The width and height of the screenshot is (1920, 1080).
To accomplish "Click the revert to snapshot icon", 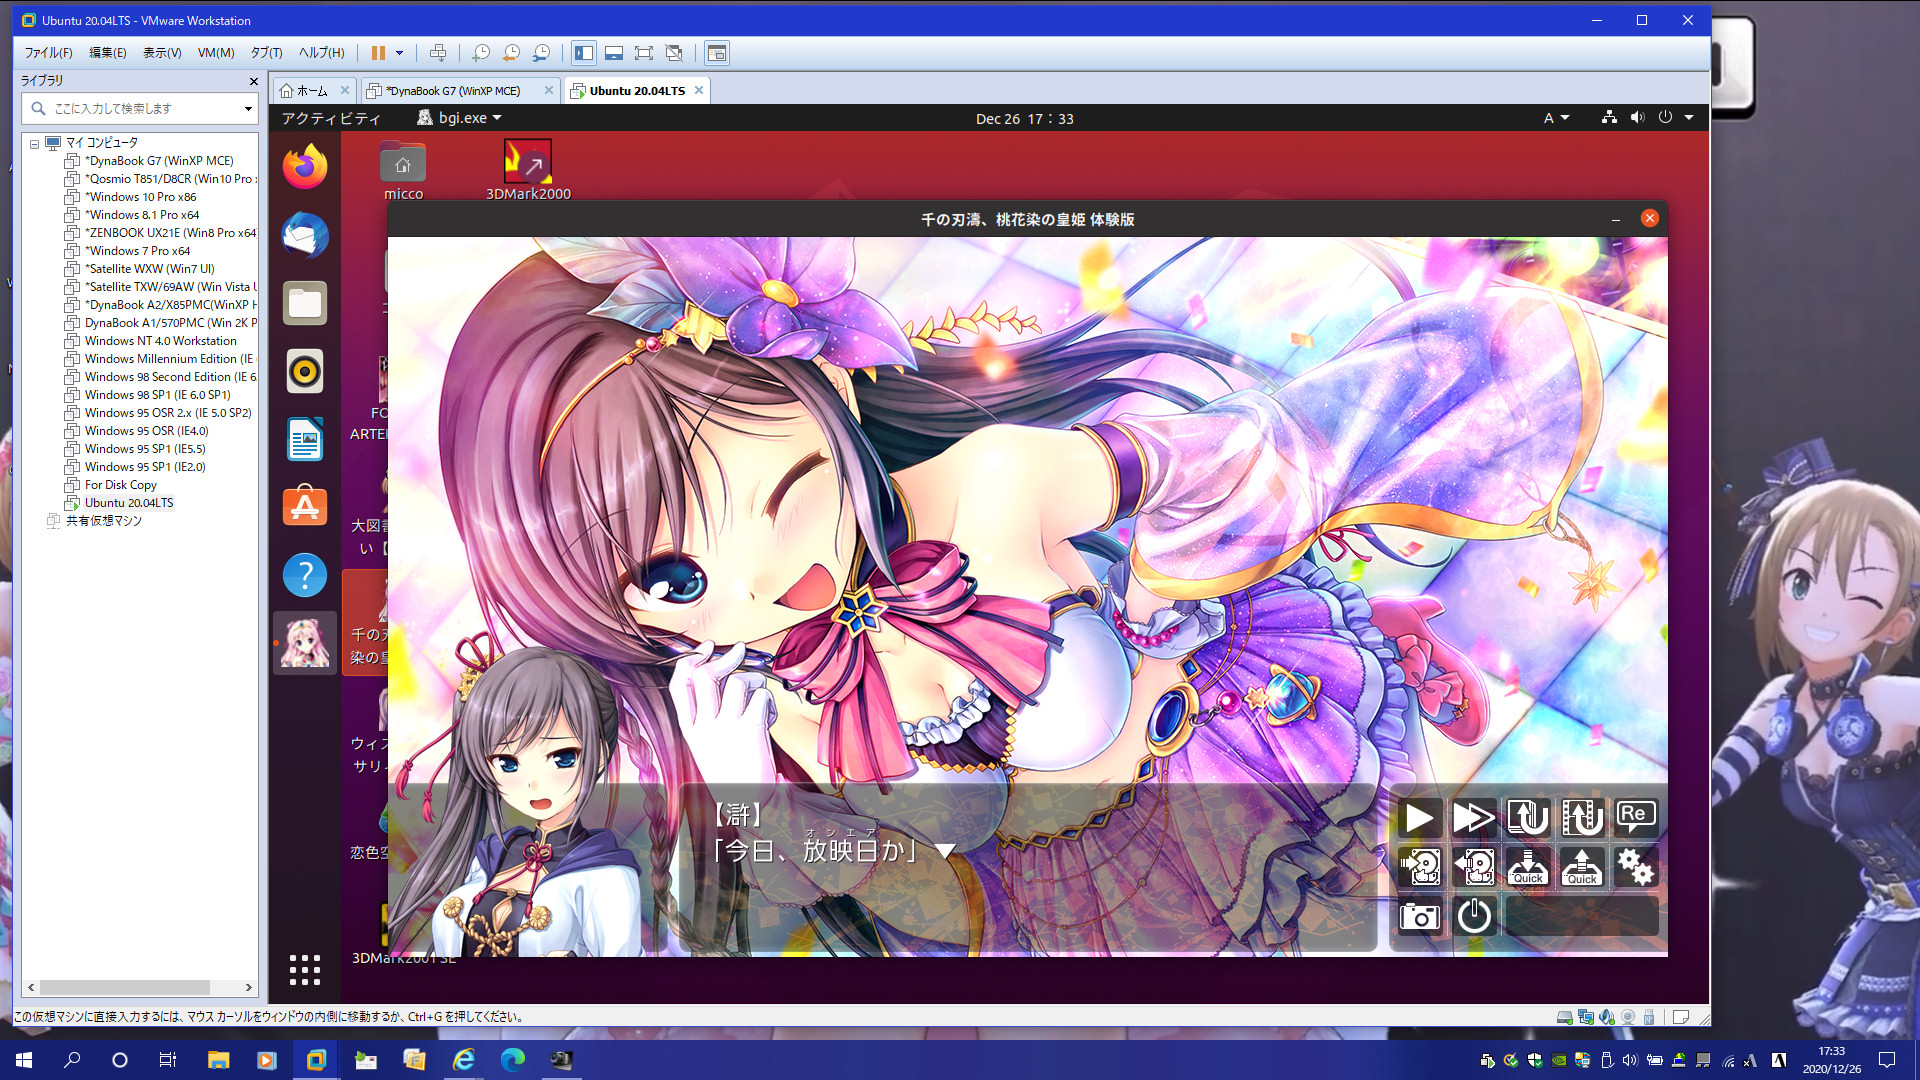I will pyautogui.click(x=511, y=53).
